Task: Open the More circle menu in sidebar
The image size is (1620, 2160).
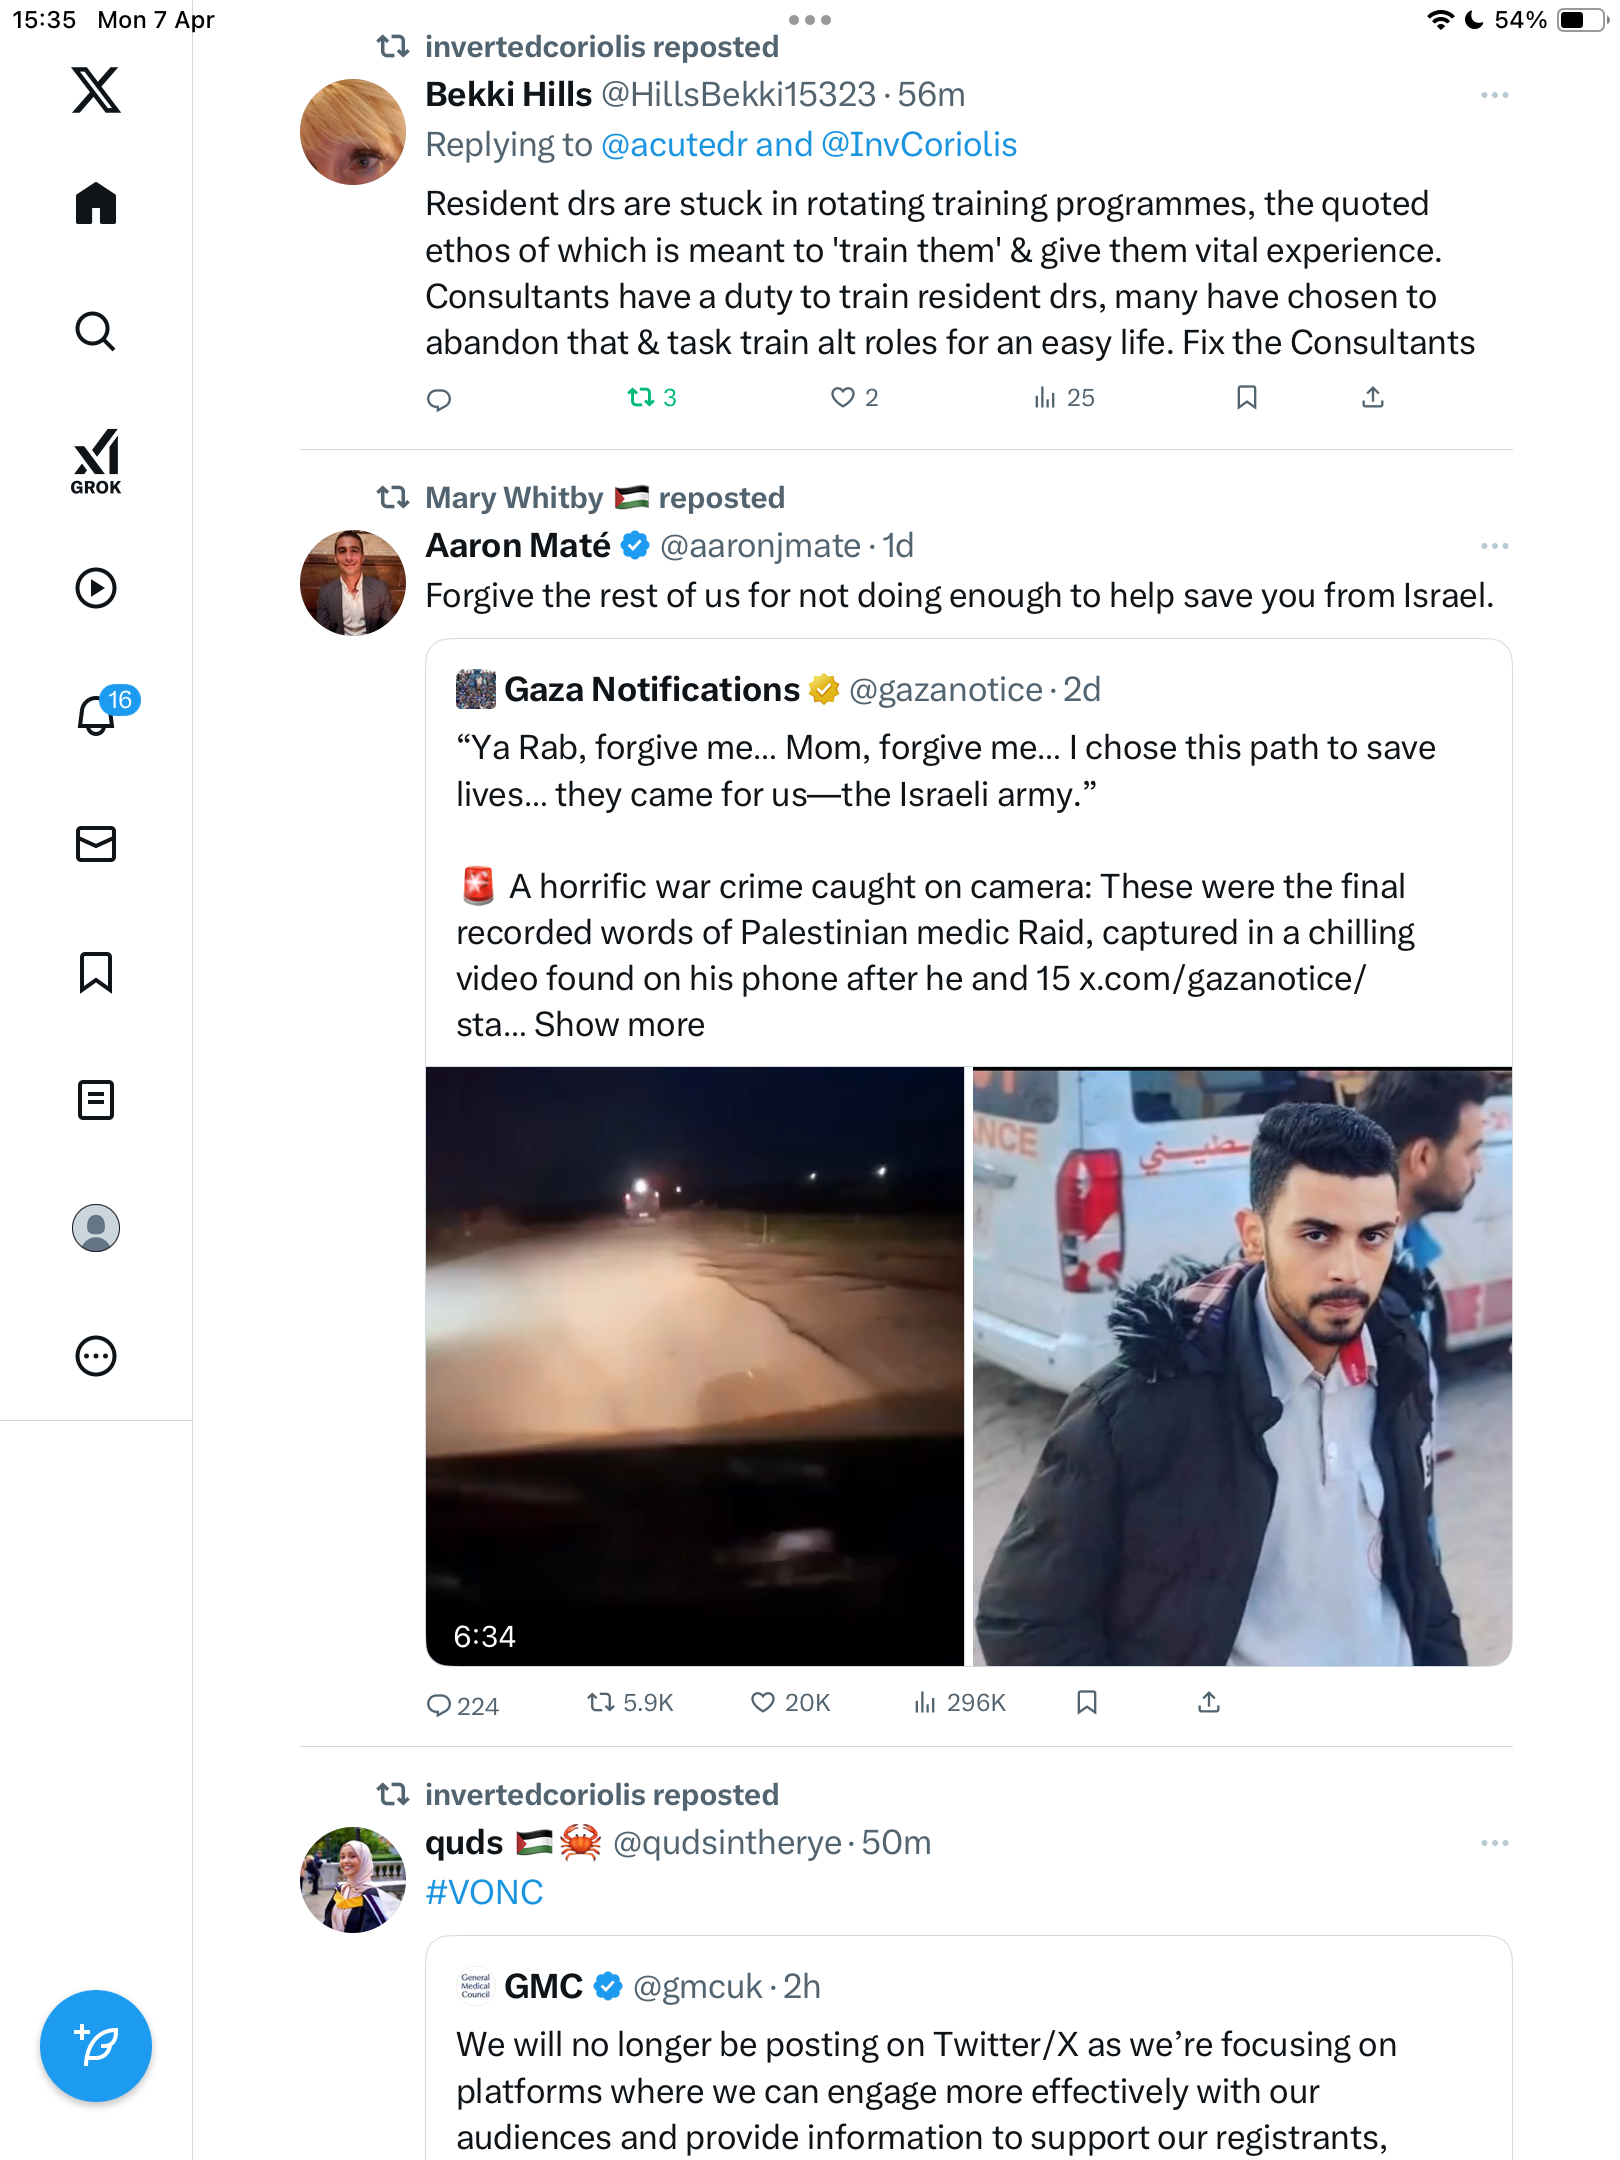Action: click(x=96, y=1356)
